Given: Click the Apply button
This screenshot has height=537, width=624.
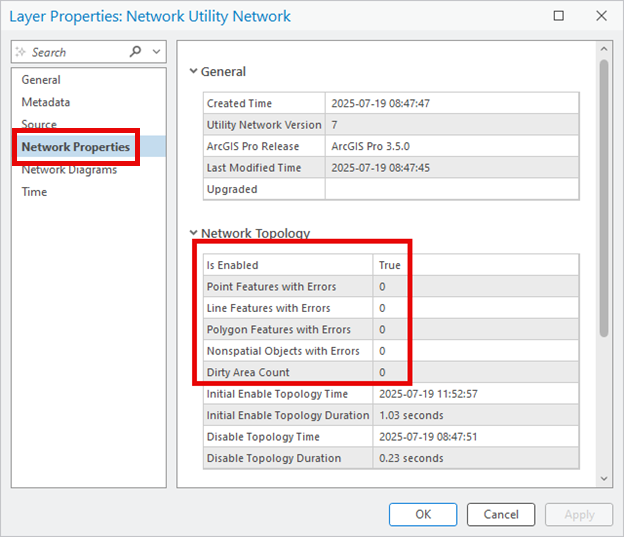Looking at the screenshot, I should [579, 514].
